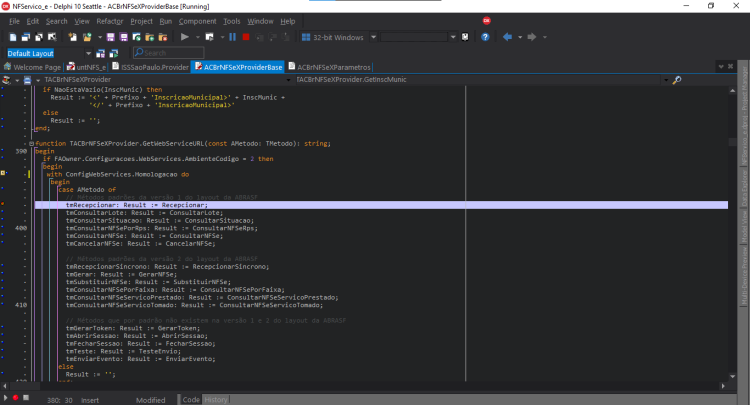Collapse the GetWebServiceURL function fold marker
This screenshot has height=405, width=750.
[x=32, y=143]
